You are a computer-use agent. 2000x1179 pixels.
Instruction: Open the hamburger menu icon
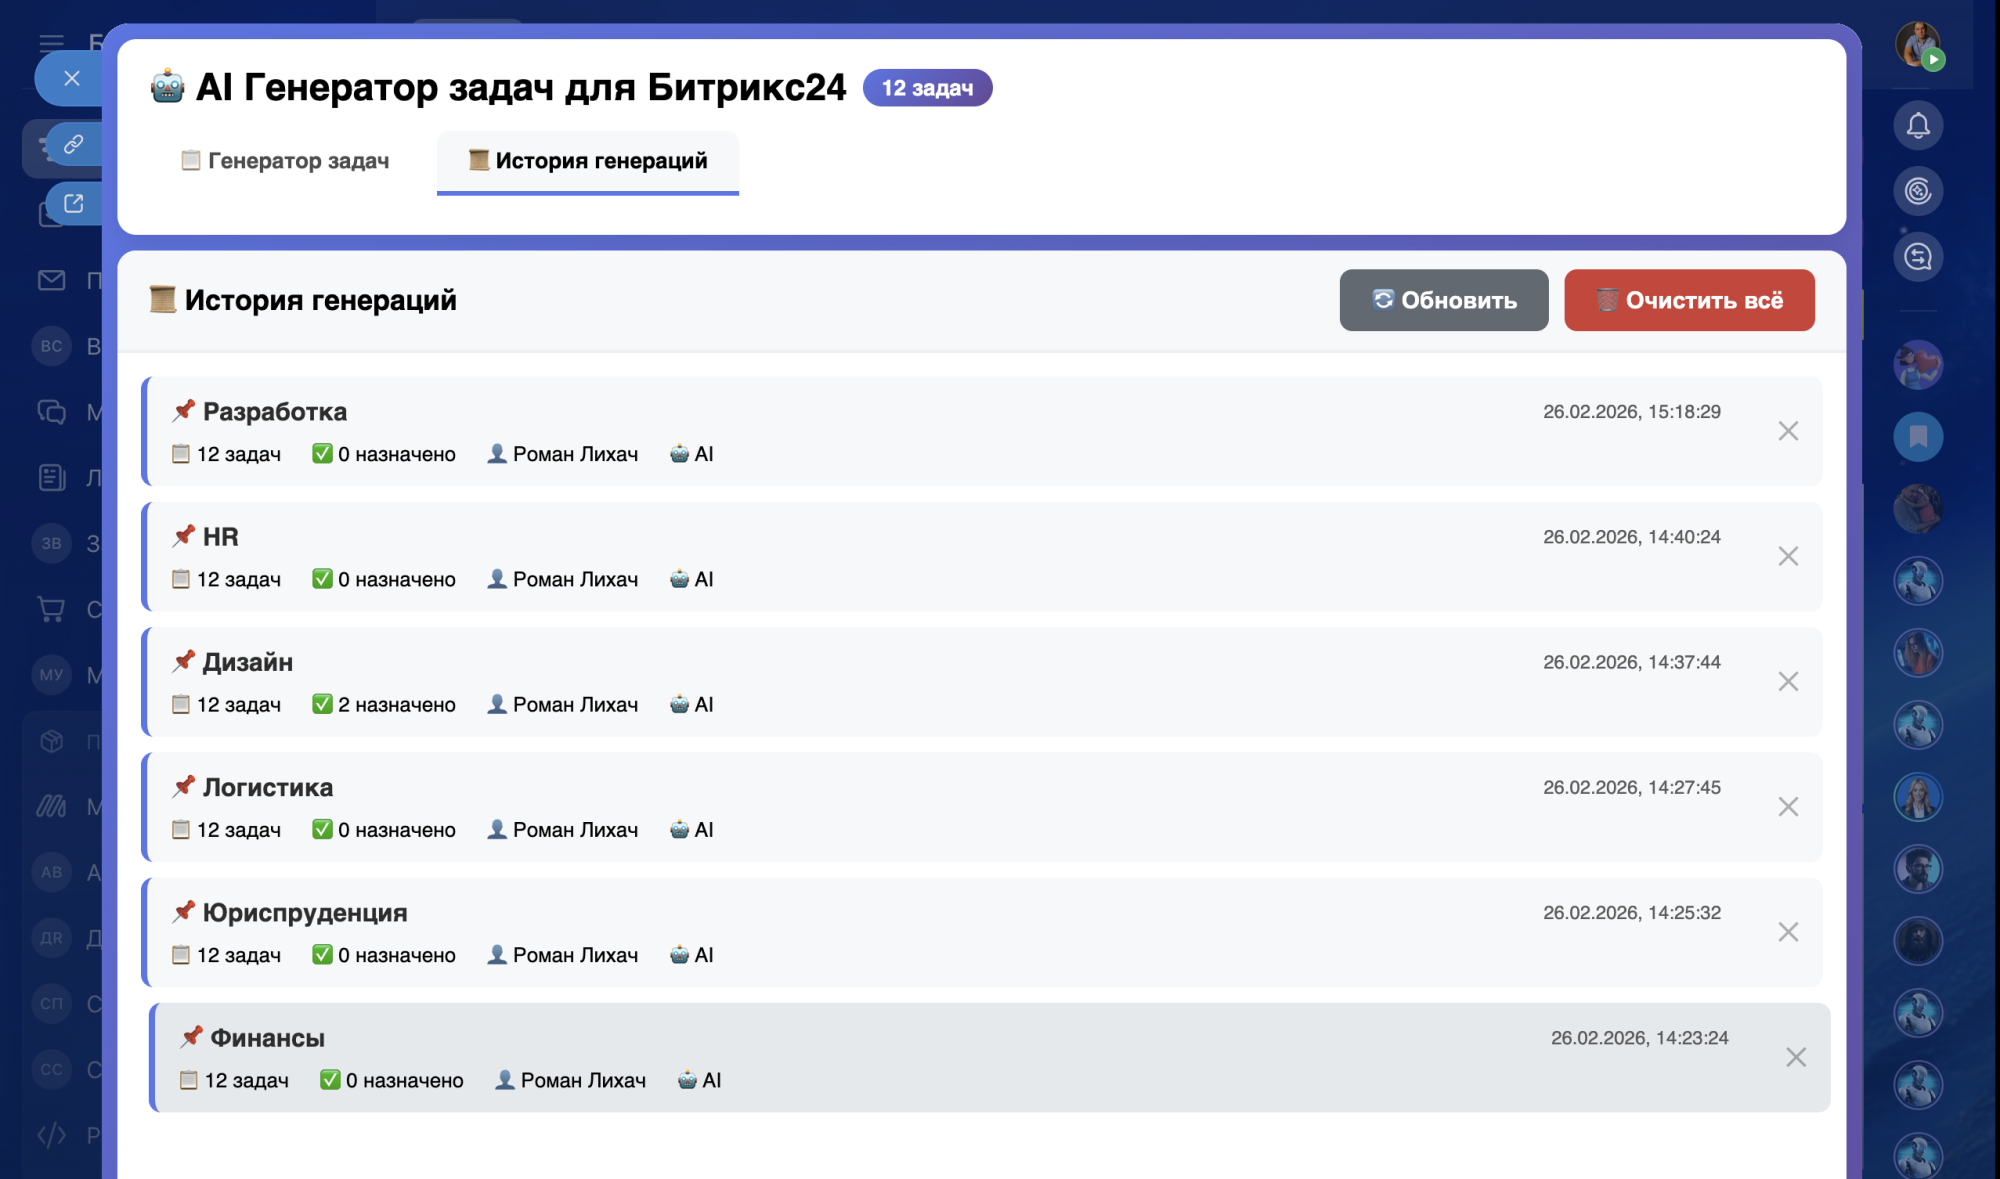coord(52,43)
